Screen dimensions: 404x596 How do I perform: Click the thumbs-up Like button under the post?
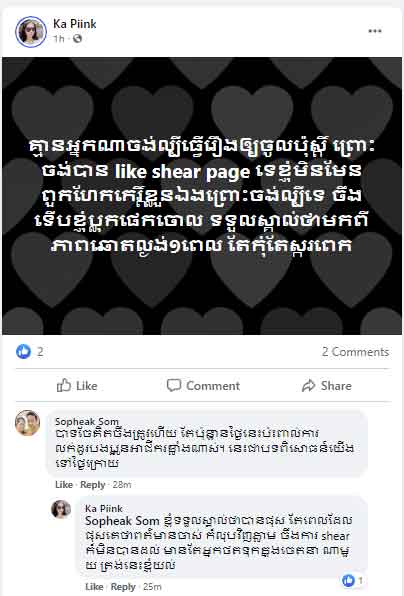tap(77, 385)
